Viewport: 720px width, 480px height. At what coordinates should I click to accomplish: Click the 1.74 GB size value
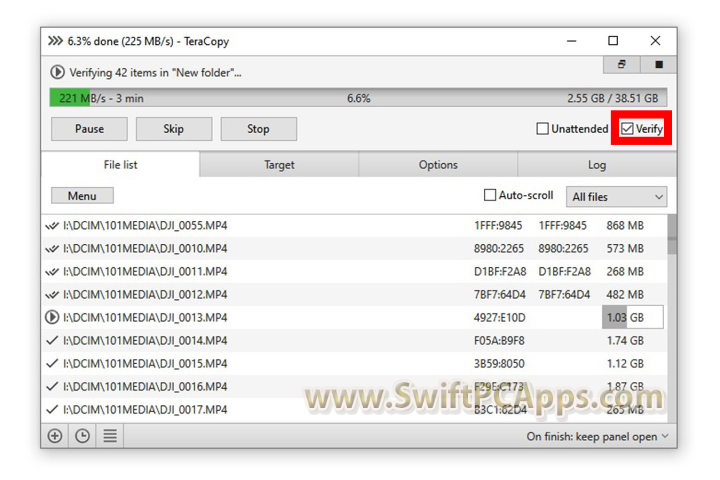(625, 340)
